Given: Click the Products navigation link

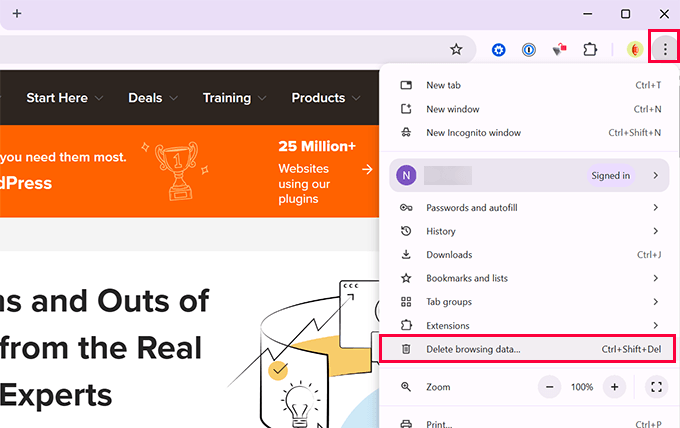Looking at the screenshot, I should pos(318,98).
